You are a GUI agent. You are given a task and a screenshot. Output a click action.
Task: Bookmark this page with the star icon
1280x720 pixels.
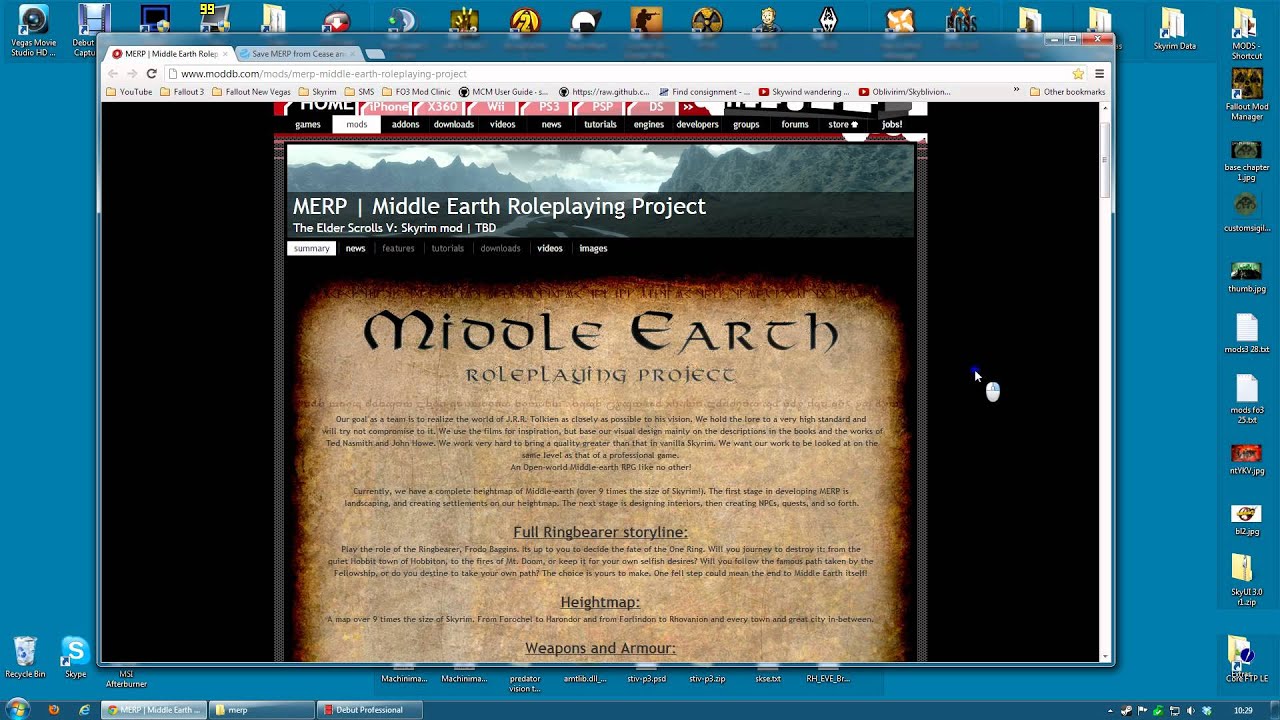1078,73
